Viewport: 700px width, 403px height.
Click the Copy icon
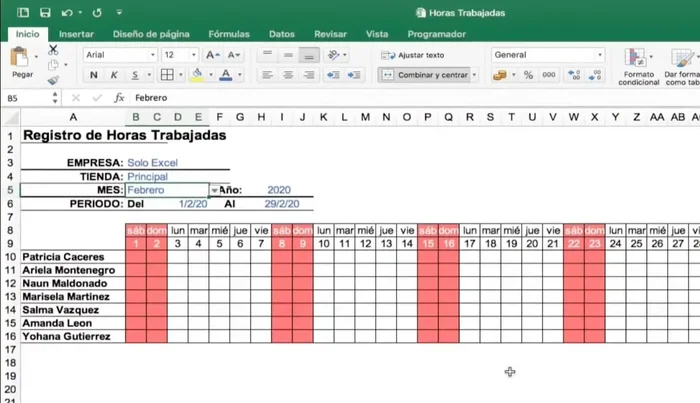pyautogui.click(x=53, y=65)
